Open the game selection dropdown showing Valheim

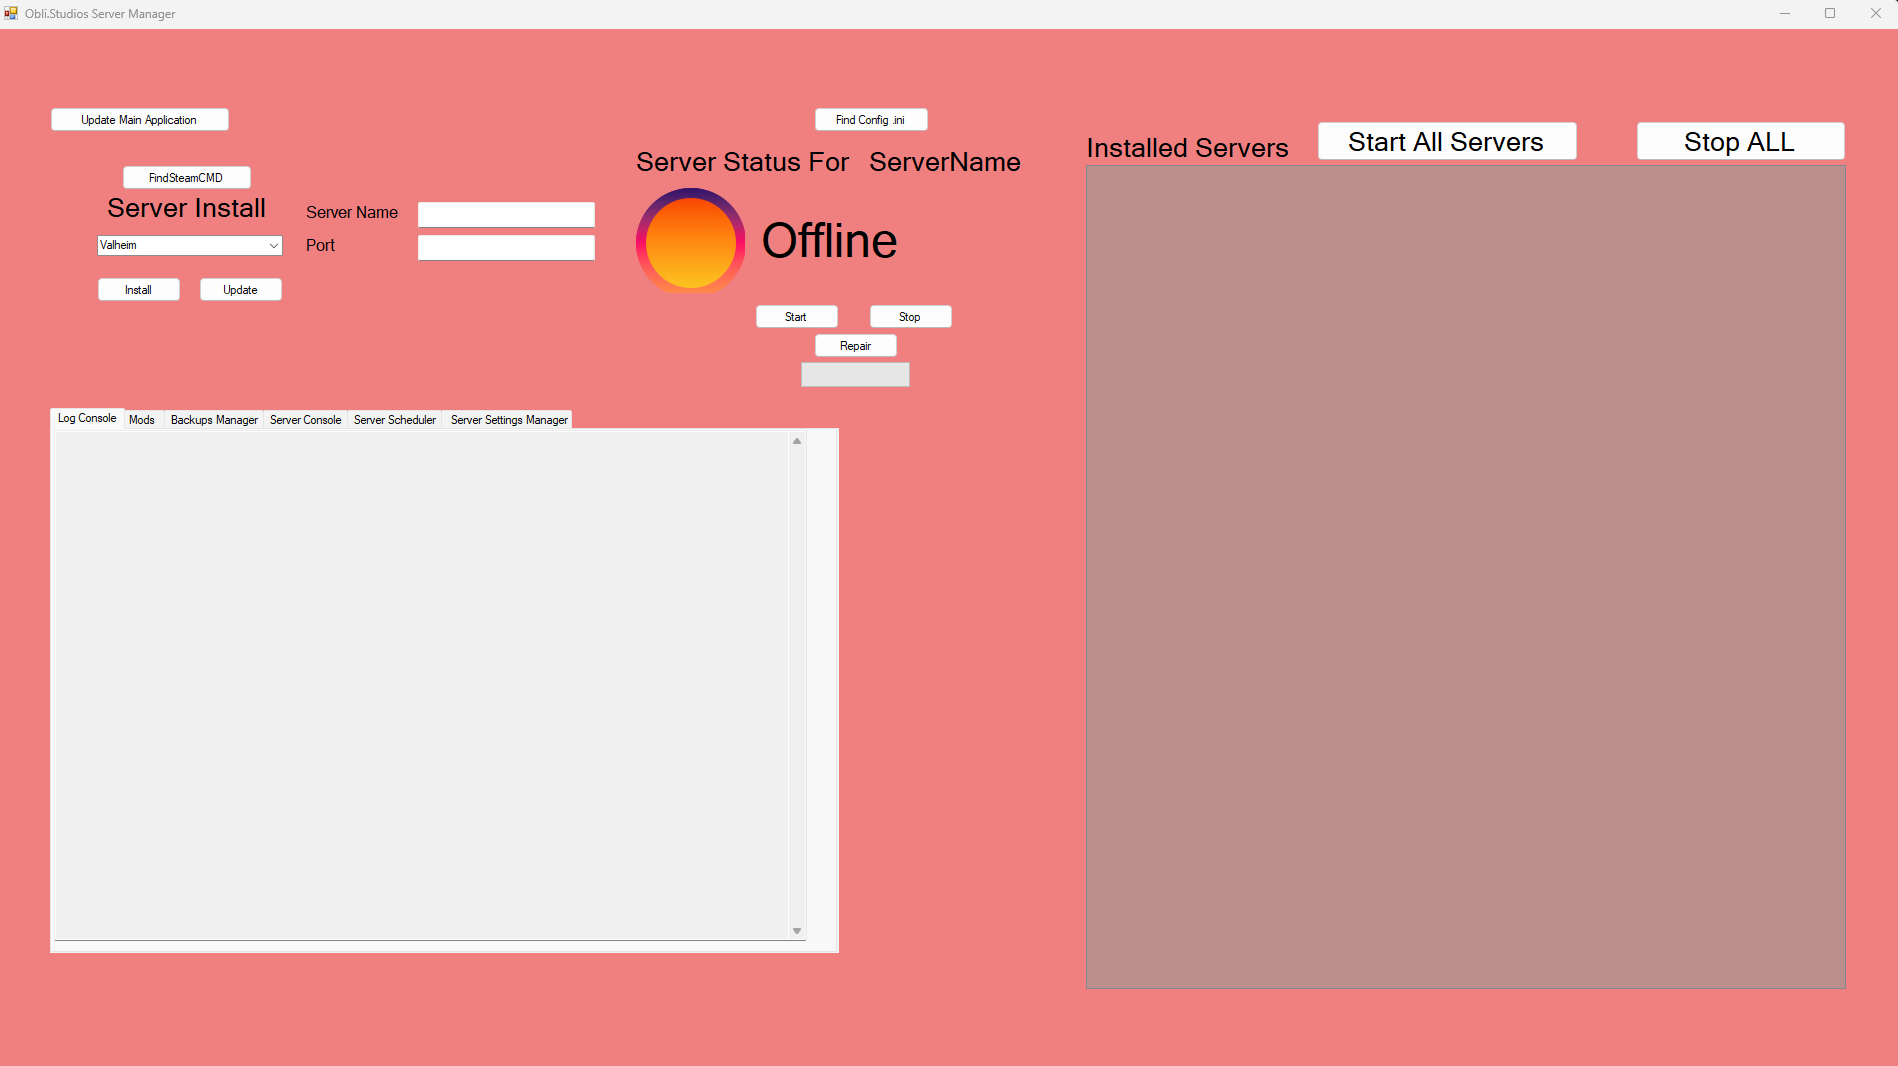click(x=189, y=245)
